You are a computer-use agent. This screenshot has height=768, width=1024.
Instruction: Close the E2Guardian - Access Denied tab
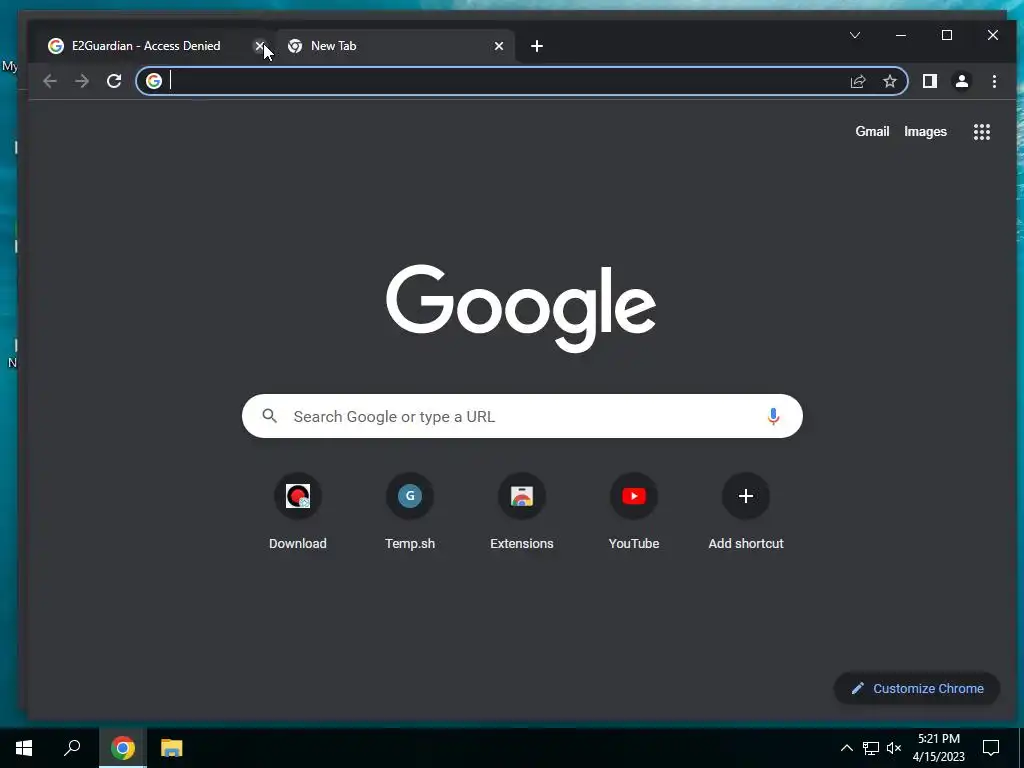tap(259, 46)
